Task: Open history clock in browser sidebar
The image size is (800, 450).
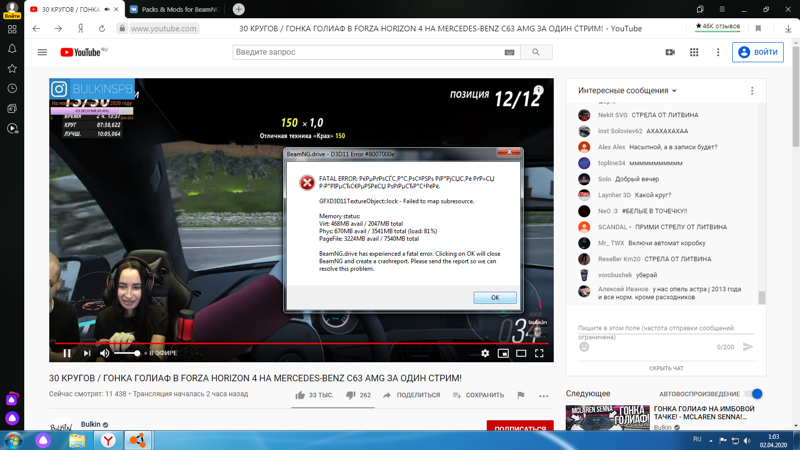Action: point(12,88)
